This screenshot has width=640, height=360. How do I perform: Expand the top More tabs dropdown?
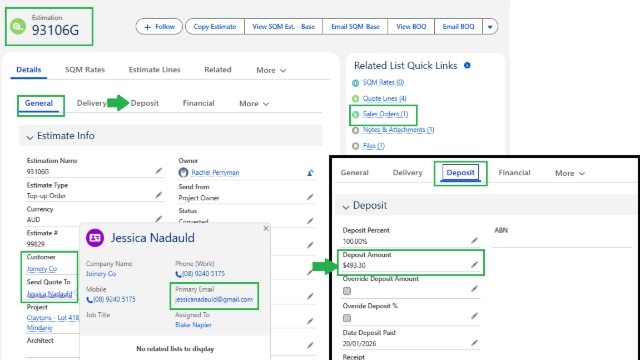pyautogui.click(x=271, y=70)
